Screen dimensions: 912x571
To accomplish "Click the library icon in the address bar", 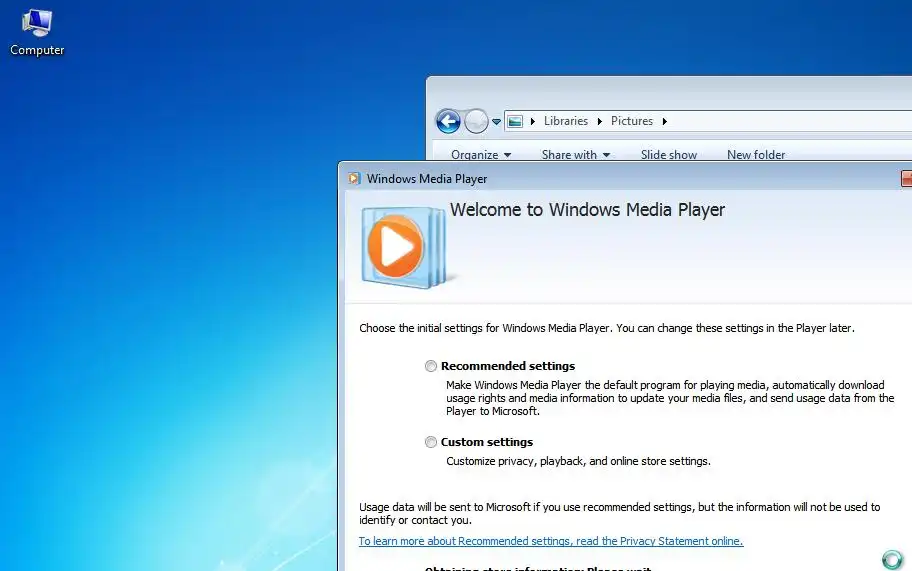I will [x=515, y=122].
